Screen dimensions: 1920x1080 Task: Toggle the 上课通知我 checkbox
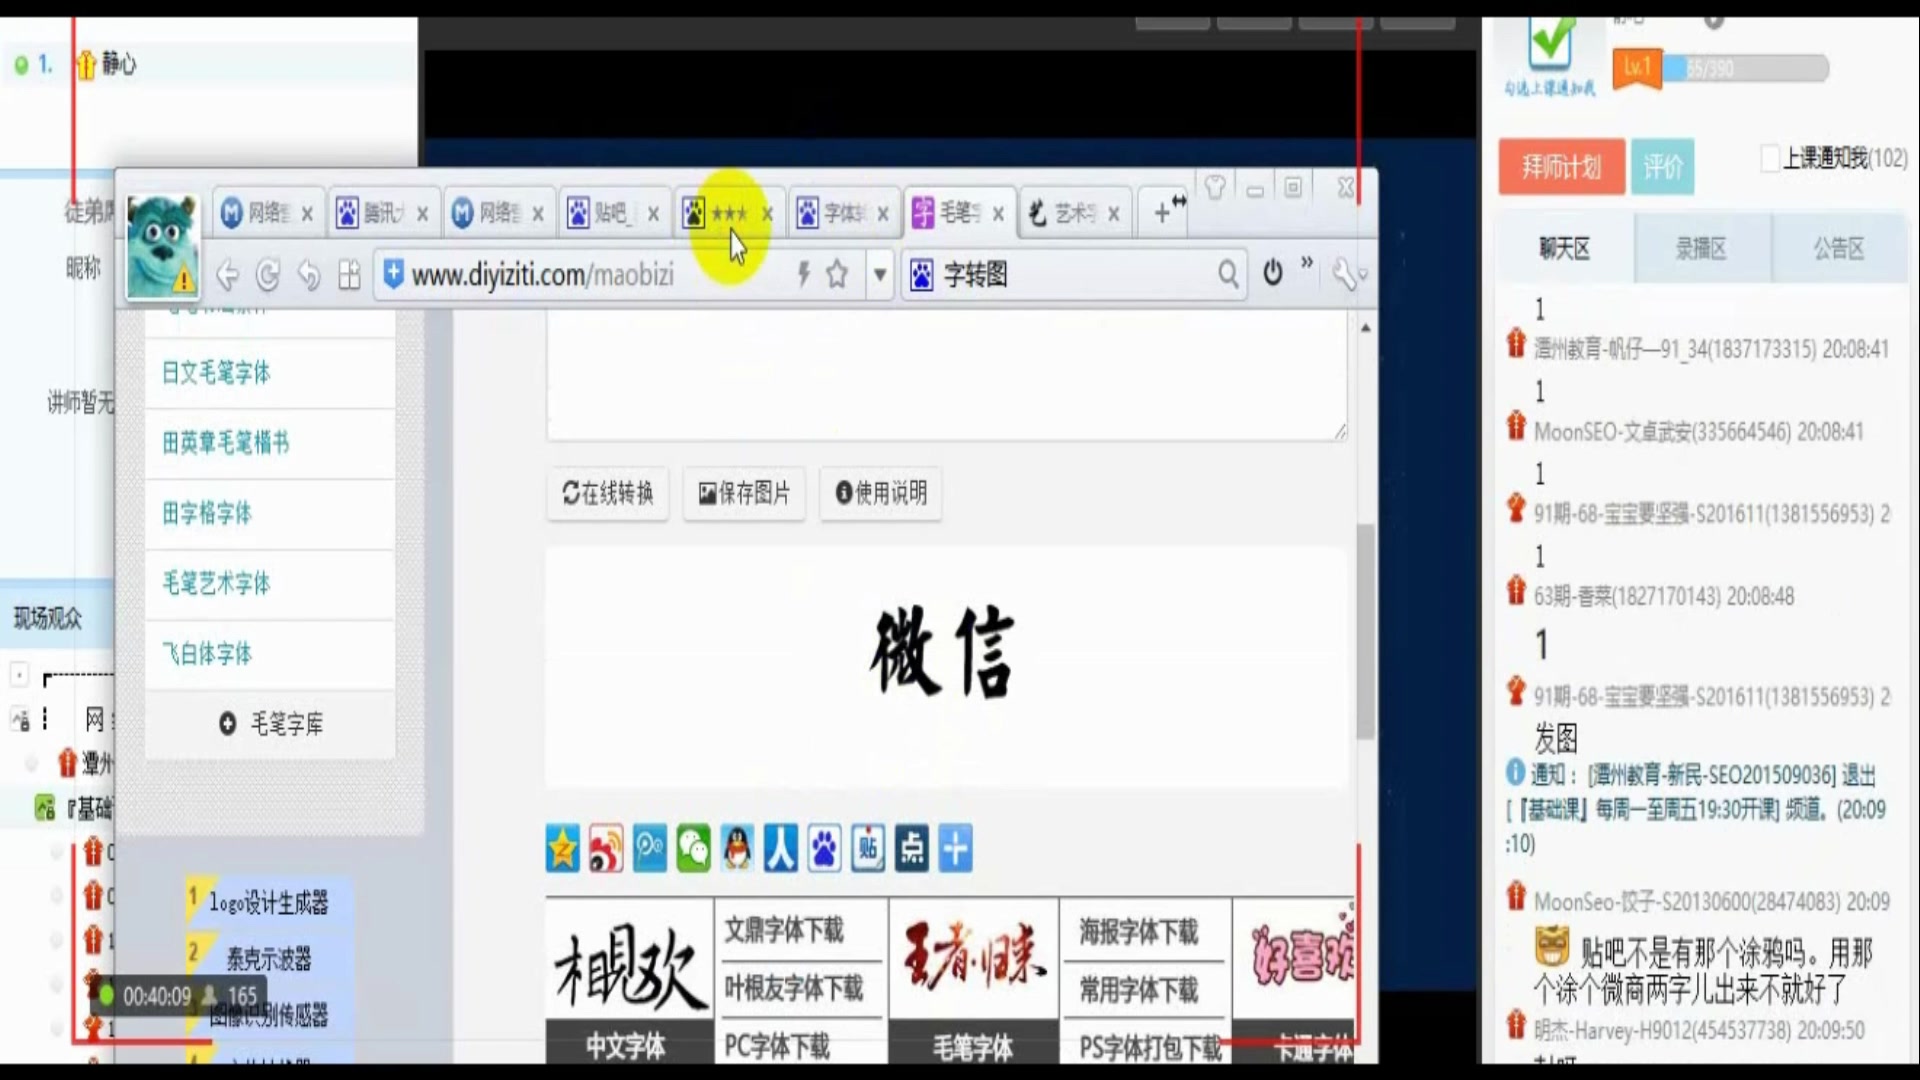pos(1770,158)
